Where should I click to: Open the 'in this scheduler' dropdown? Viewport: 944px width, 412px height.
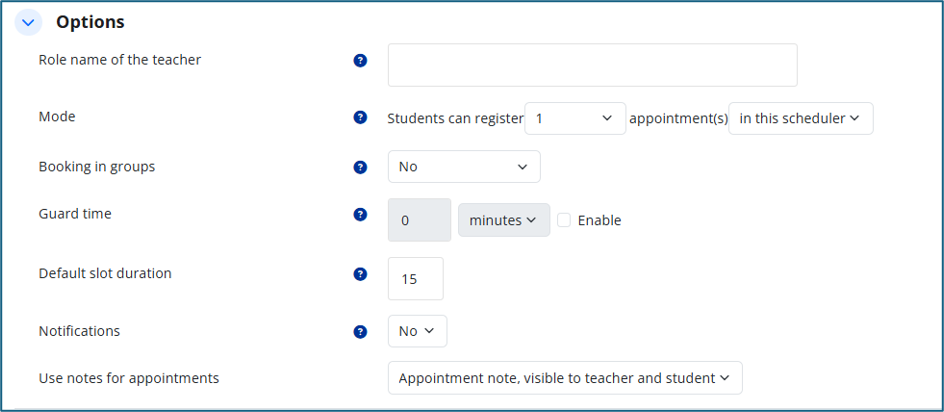click(801, 118)
